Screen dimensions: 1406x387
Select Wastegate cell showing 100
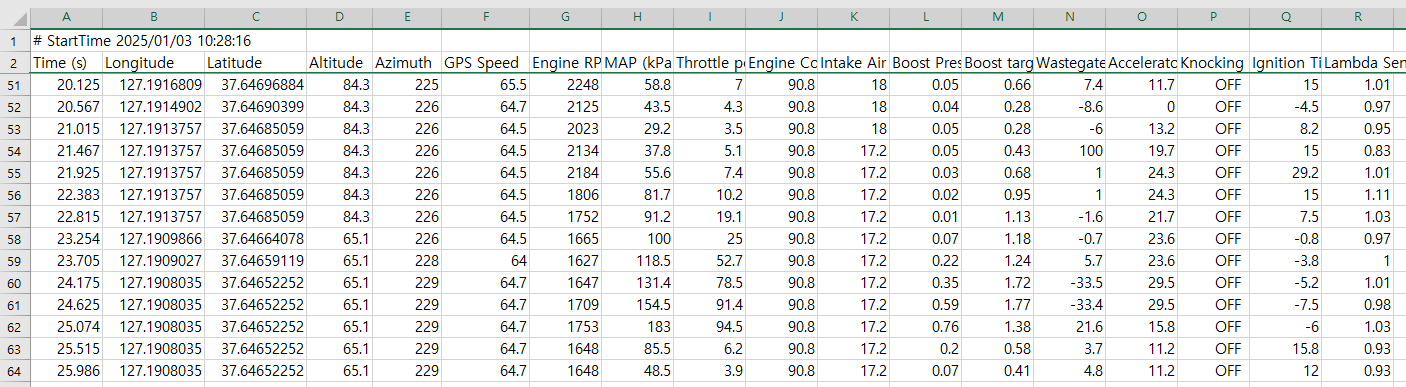(x=1071, y=151)
